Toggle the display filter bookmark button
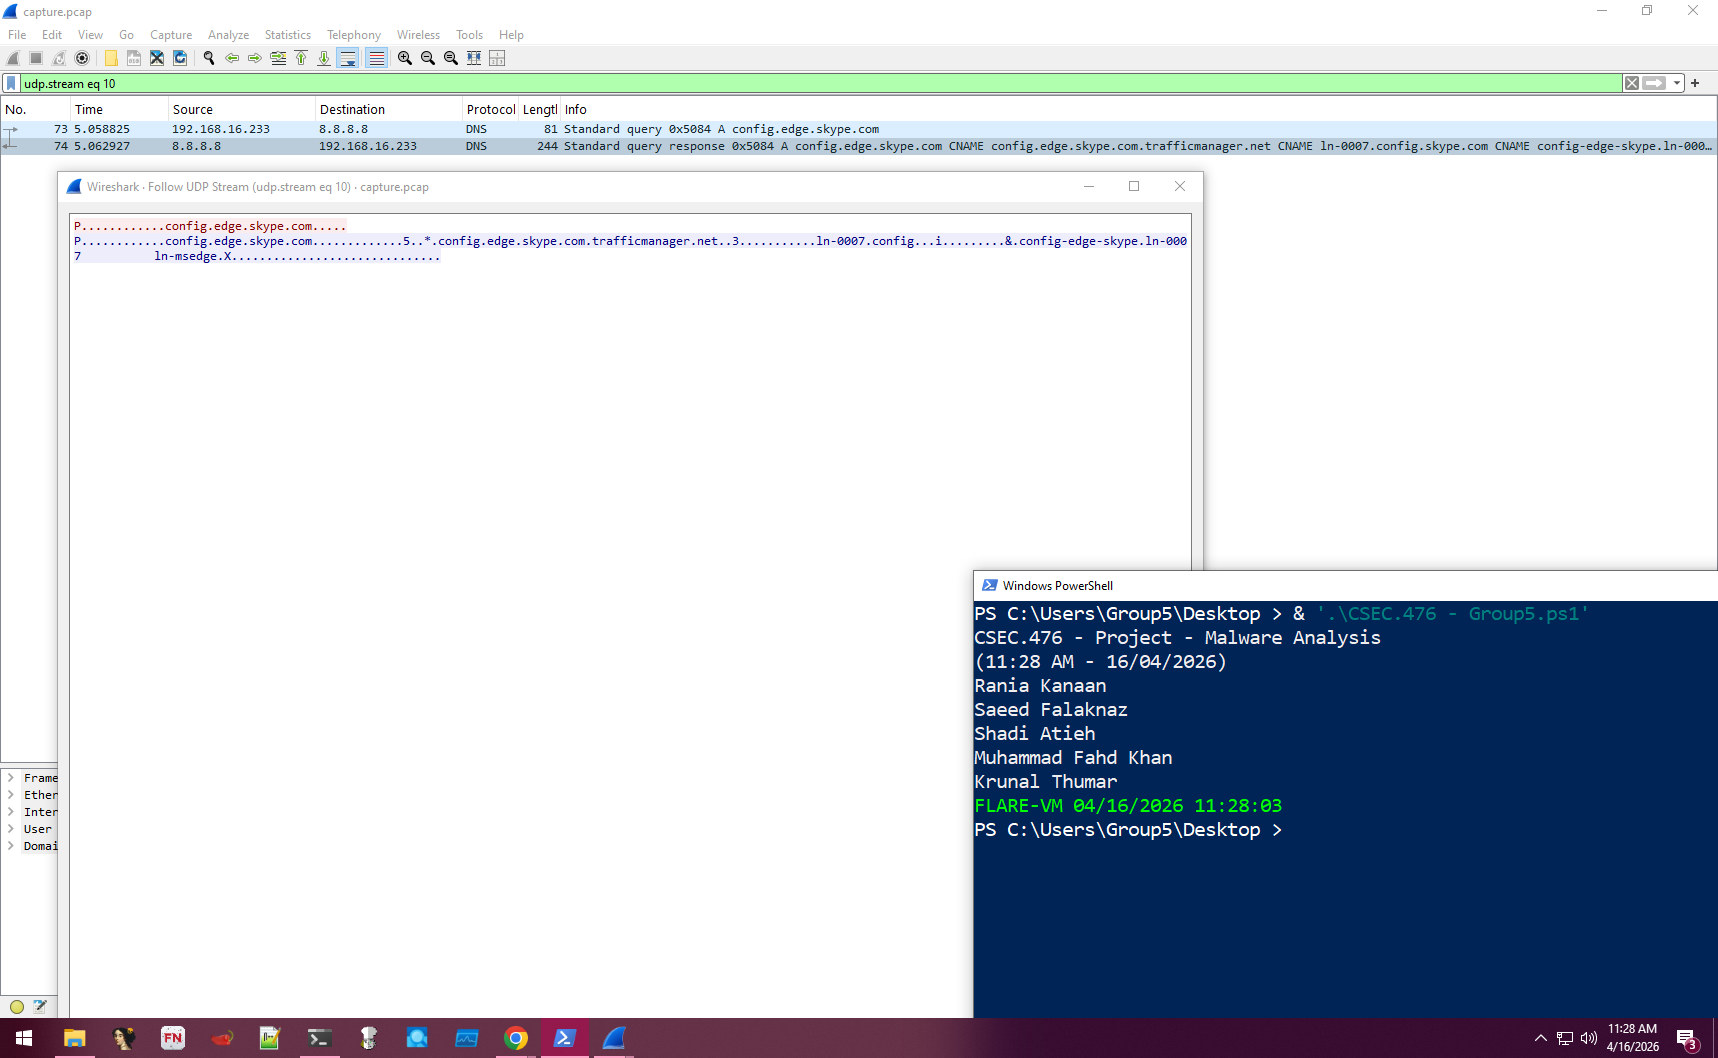This screenshot has height=1058, width=1718. tap(11, 83)
